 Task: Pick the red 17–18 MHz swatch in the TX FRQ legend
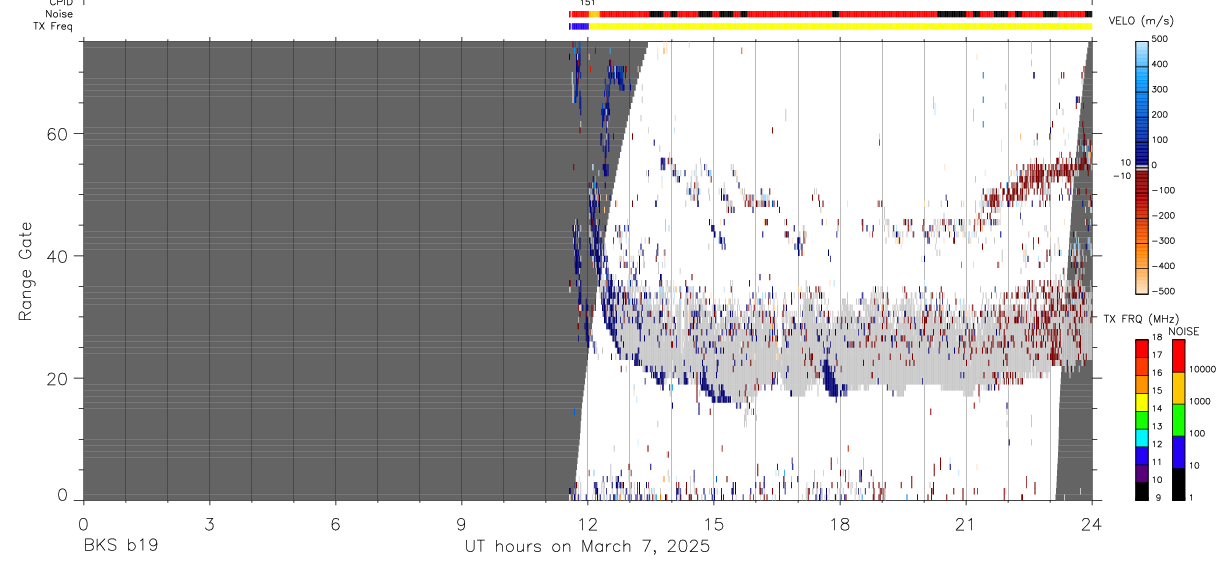(1142, 348)
